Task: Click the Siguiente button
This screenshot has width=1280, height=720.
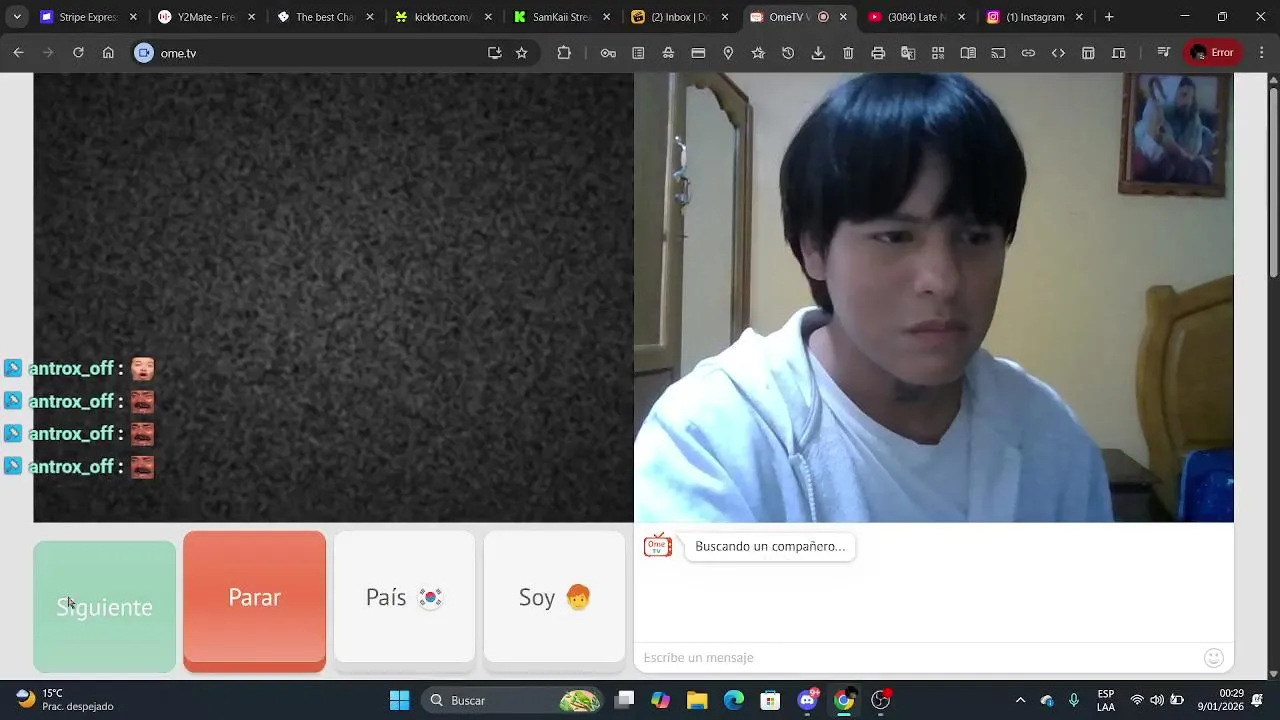Action: 104,607
